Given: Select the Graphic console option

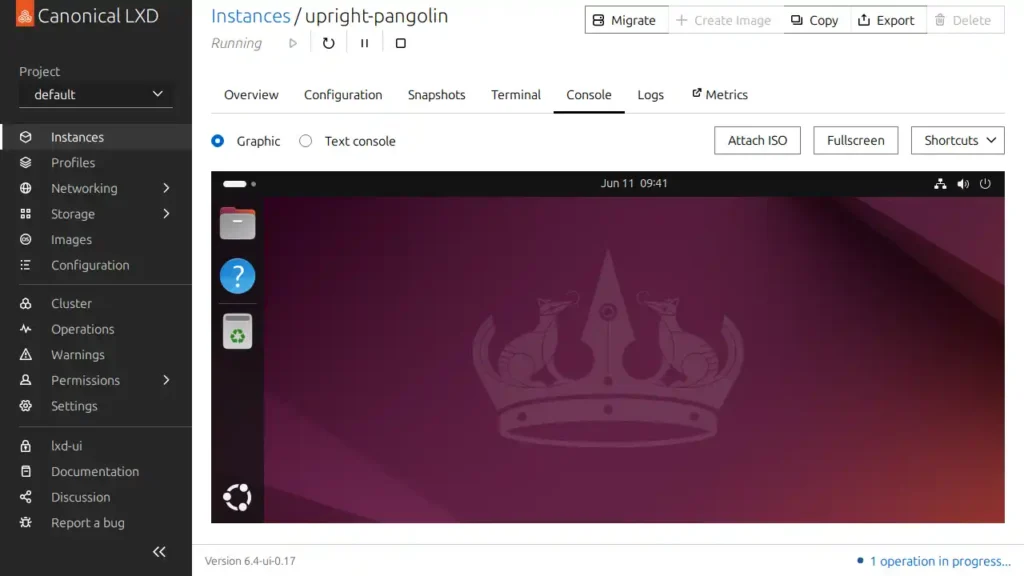Looking at the screenshot, I should click(217, 141).
